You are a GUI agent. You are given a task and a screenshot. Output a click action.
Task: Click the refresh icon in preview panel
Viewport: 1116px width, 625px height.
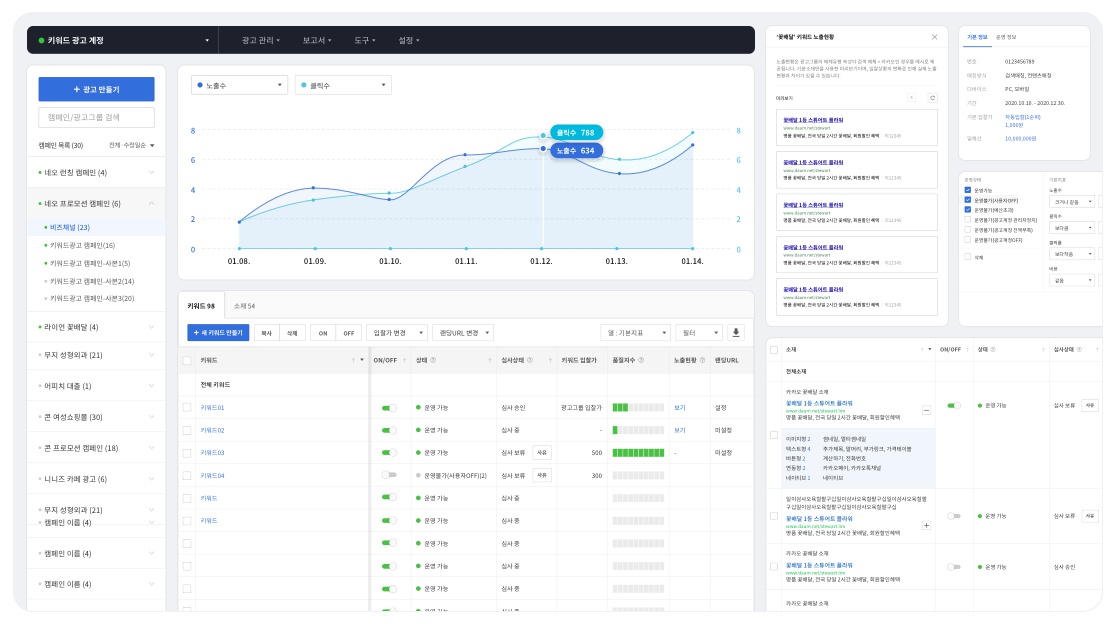[x=932, y=98]
